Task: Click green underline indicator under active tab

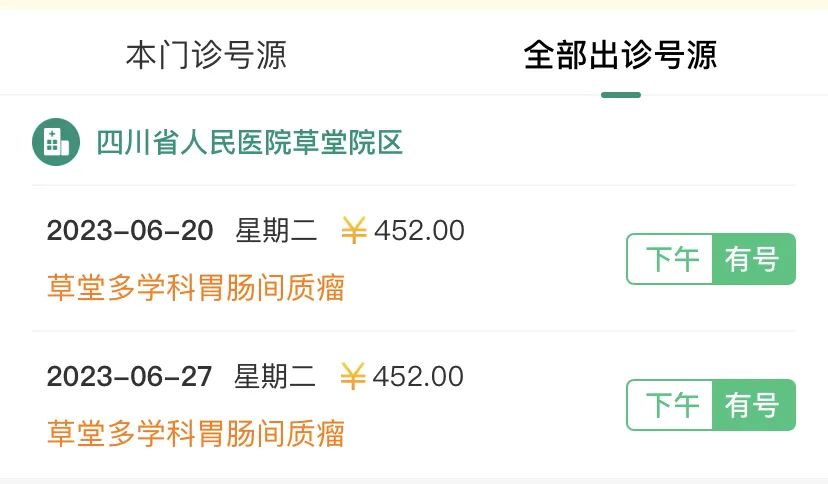Action: (x=621, y=95)
